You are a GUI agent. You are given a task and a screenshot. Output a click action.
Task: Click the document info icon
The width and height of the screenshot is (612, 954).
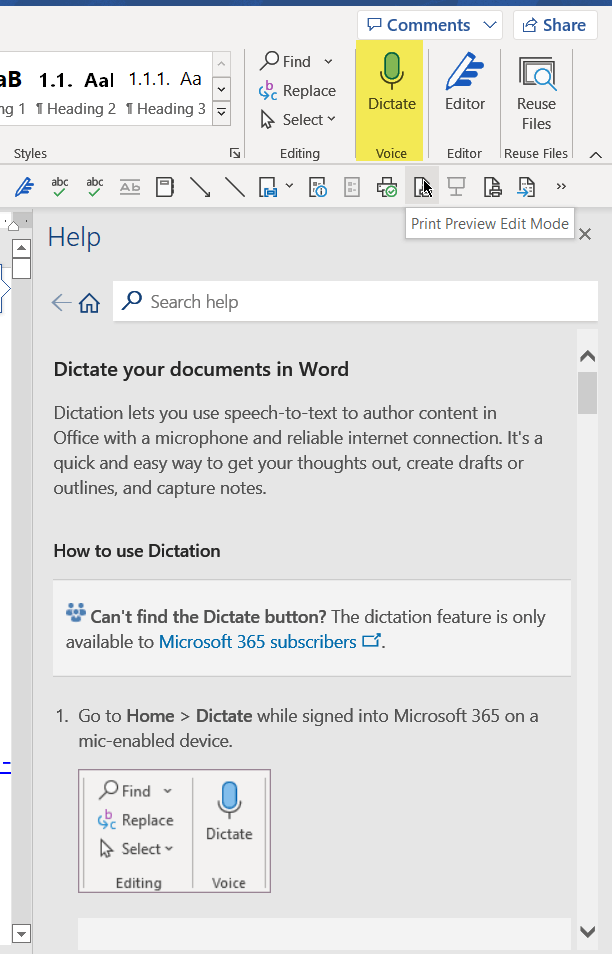click(x=318, y=187)
